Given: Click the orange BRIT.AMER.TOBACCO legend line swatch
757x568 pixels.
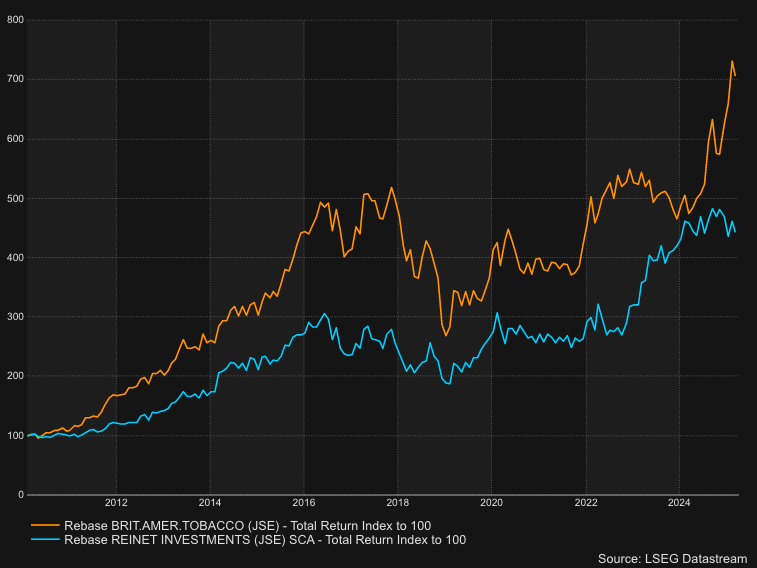Looking at the screenshot, I should point(45,525).
